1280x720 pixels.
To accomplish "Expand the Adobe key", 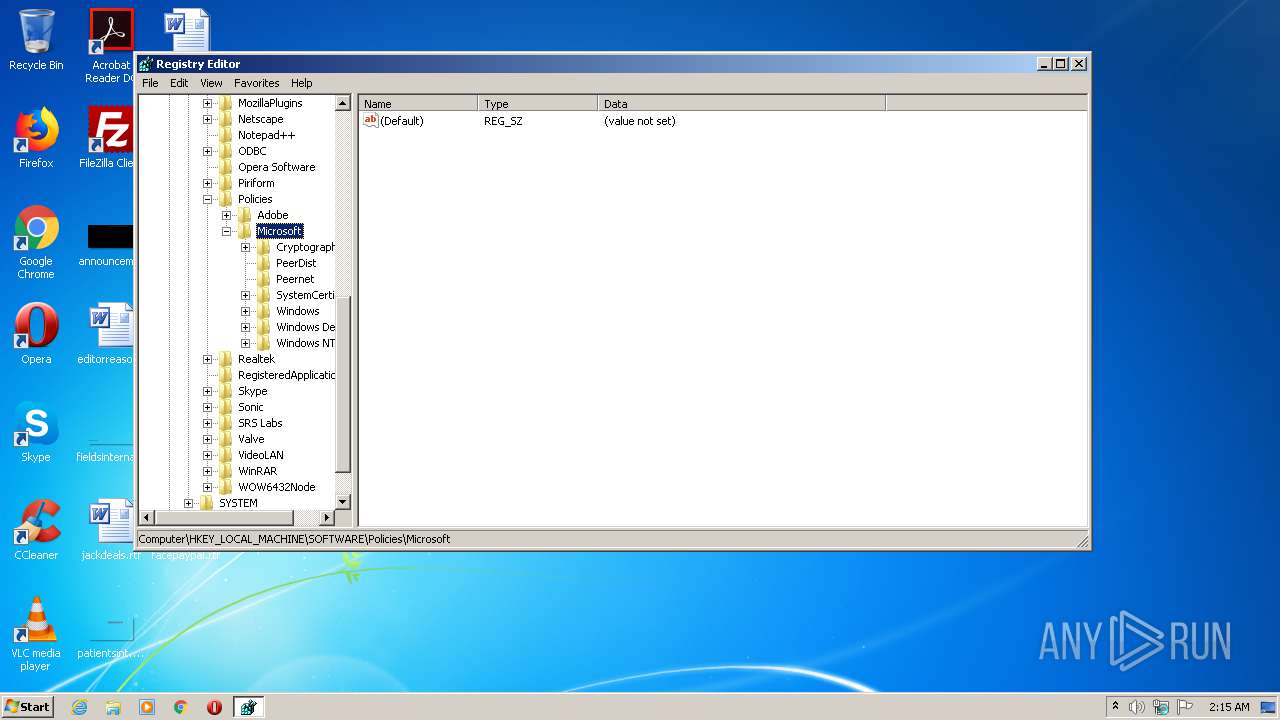I will point(227,215).
